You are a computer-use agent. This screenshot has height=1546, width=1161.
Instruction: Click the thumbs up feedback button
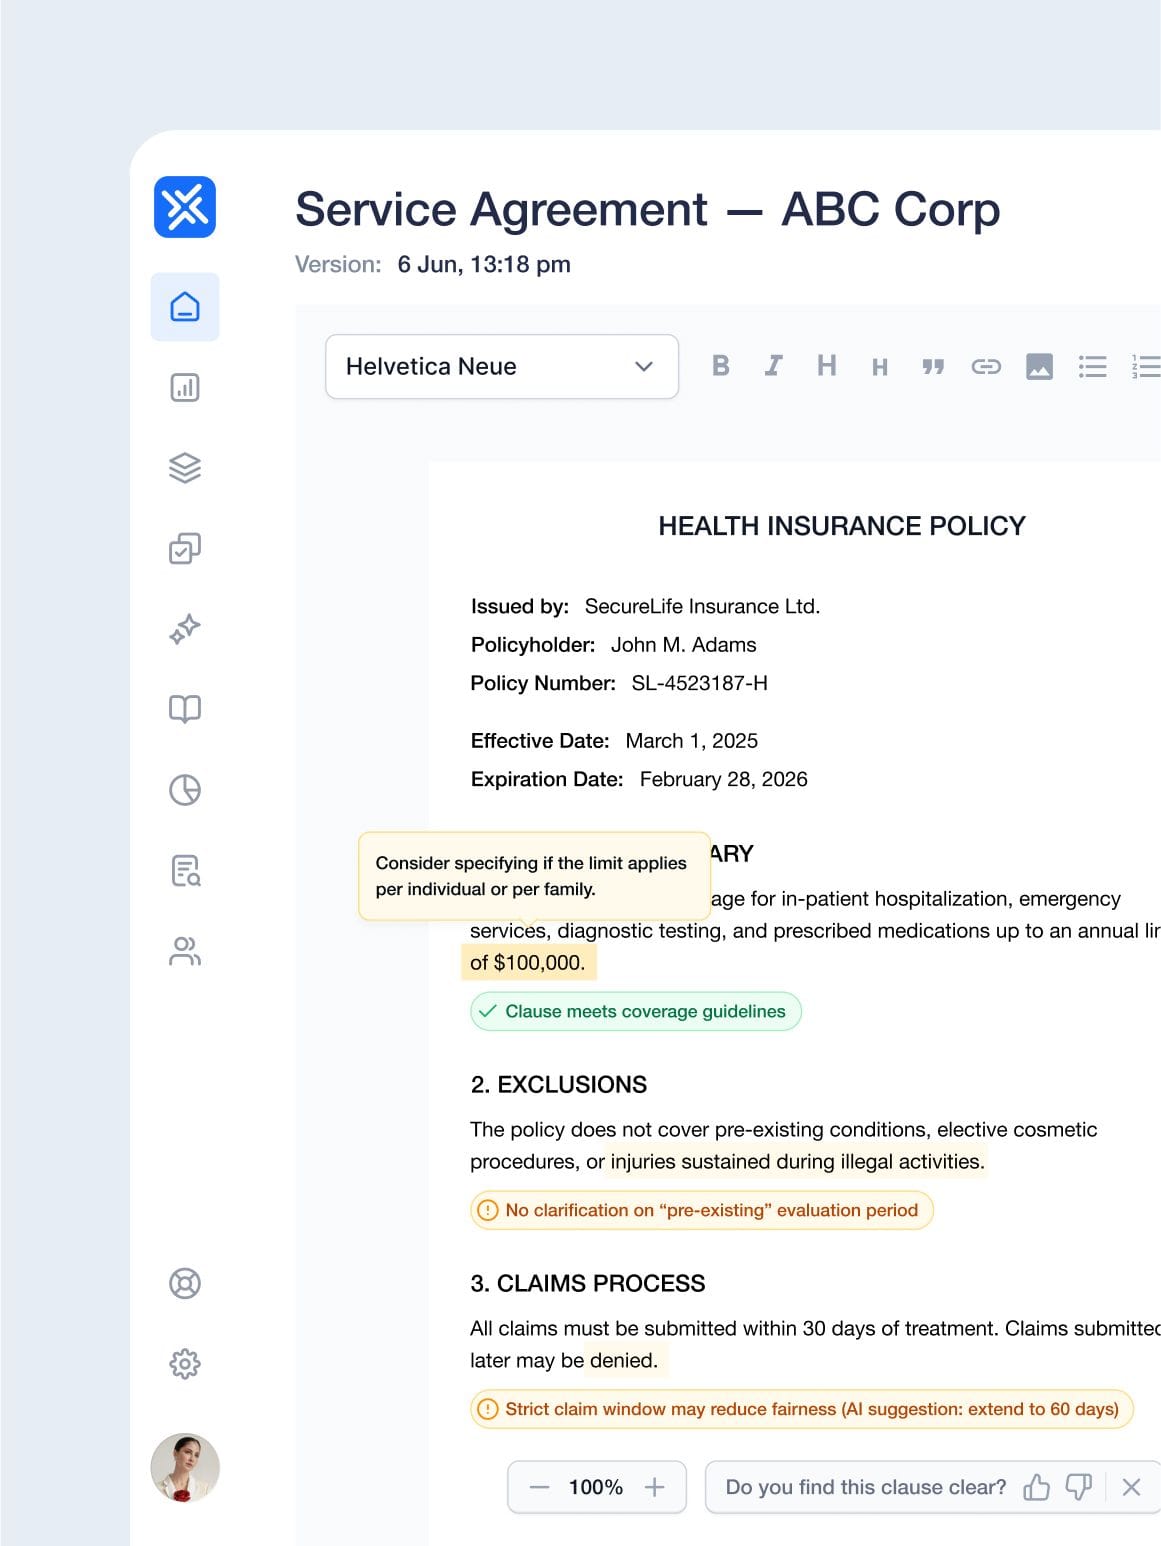coord(1036,1487)
